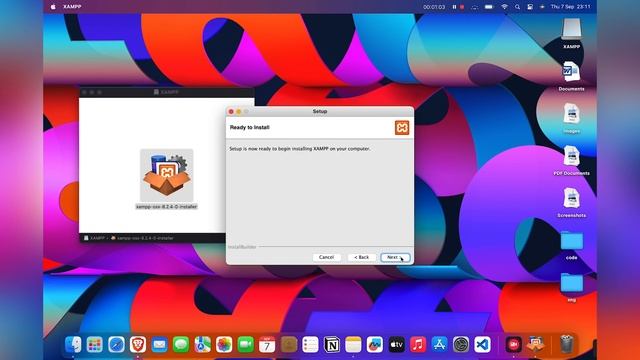
Task: Select the PDF Documents stack on desktop
Action: 571,156
